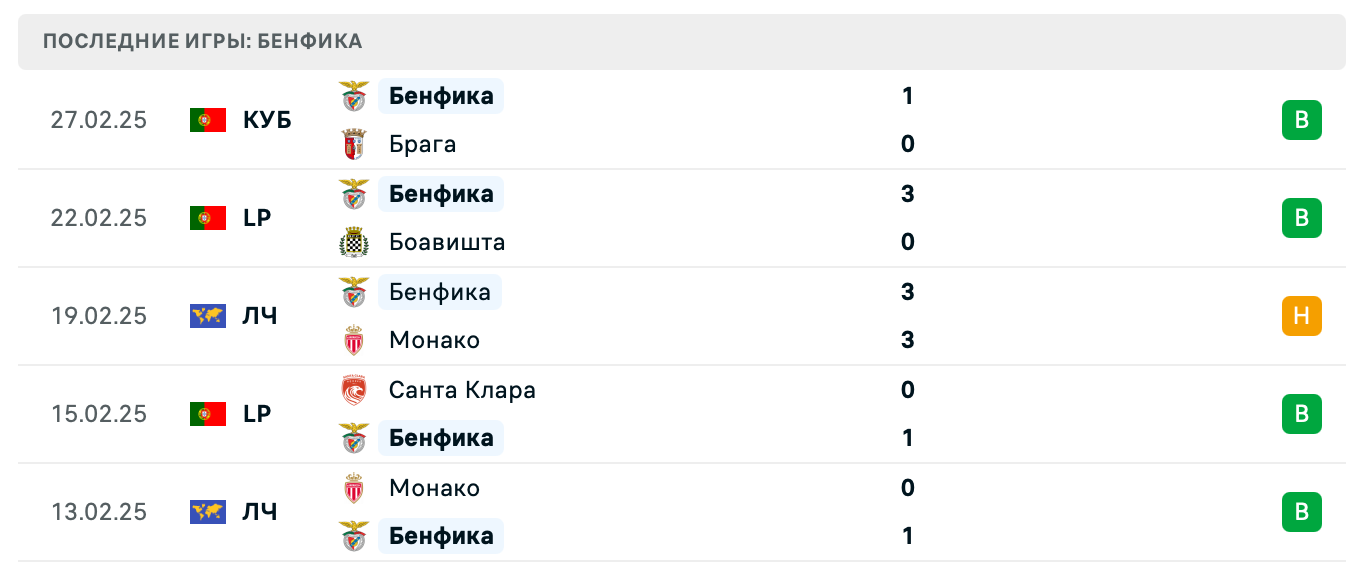Image resolution: width=1364 pixels, height=576 pixels.
Task: Click the Boavista club crest icon
Action: 354,242
